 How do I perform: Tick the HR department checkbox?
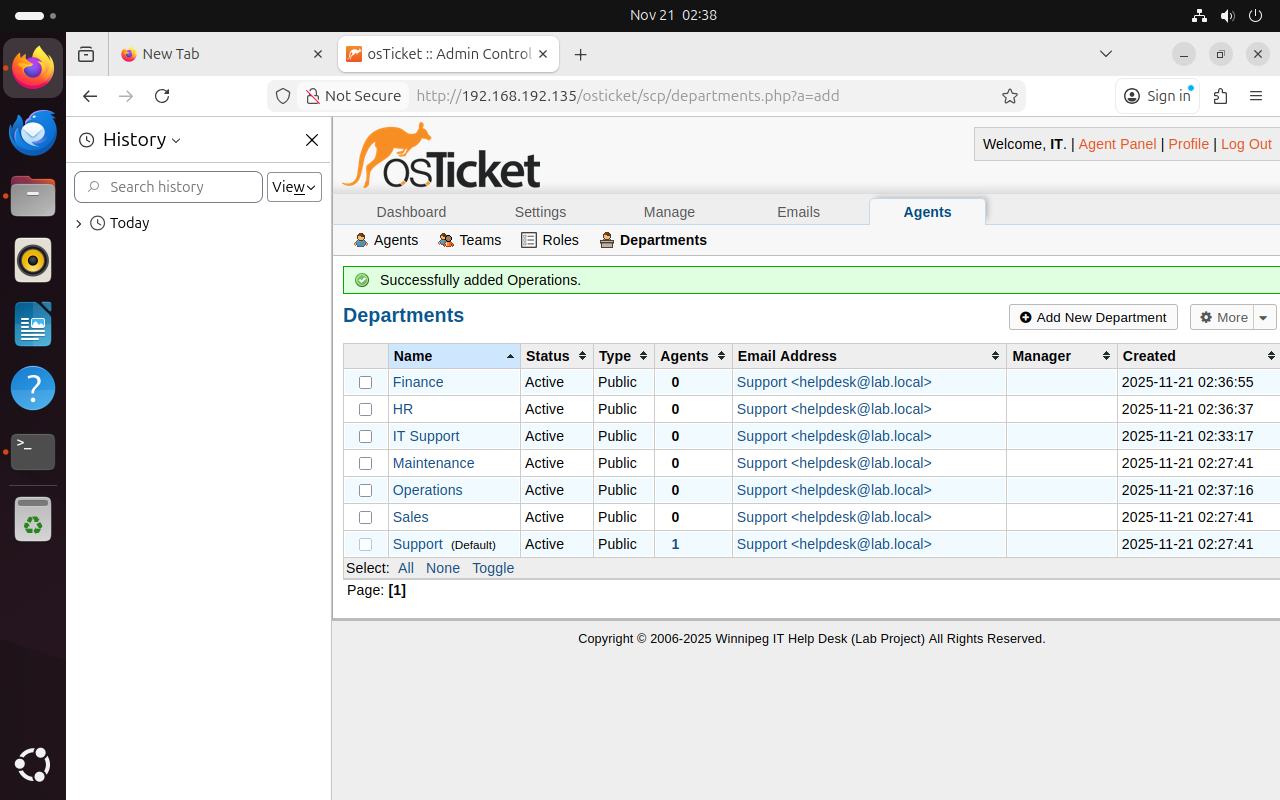tap(365, 409)
